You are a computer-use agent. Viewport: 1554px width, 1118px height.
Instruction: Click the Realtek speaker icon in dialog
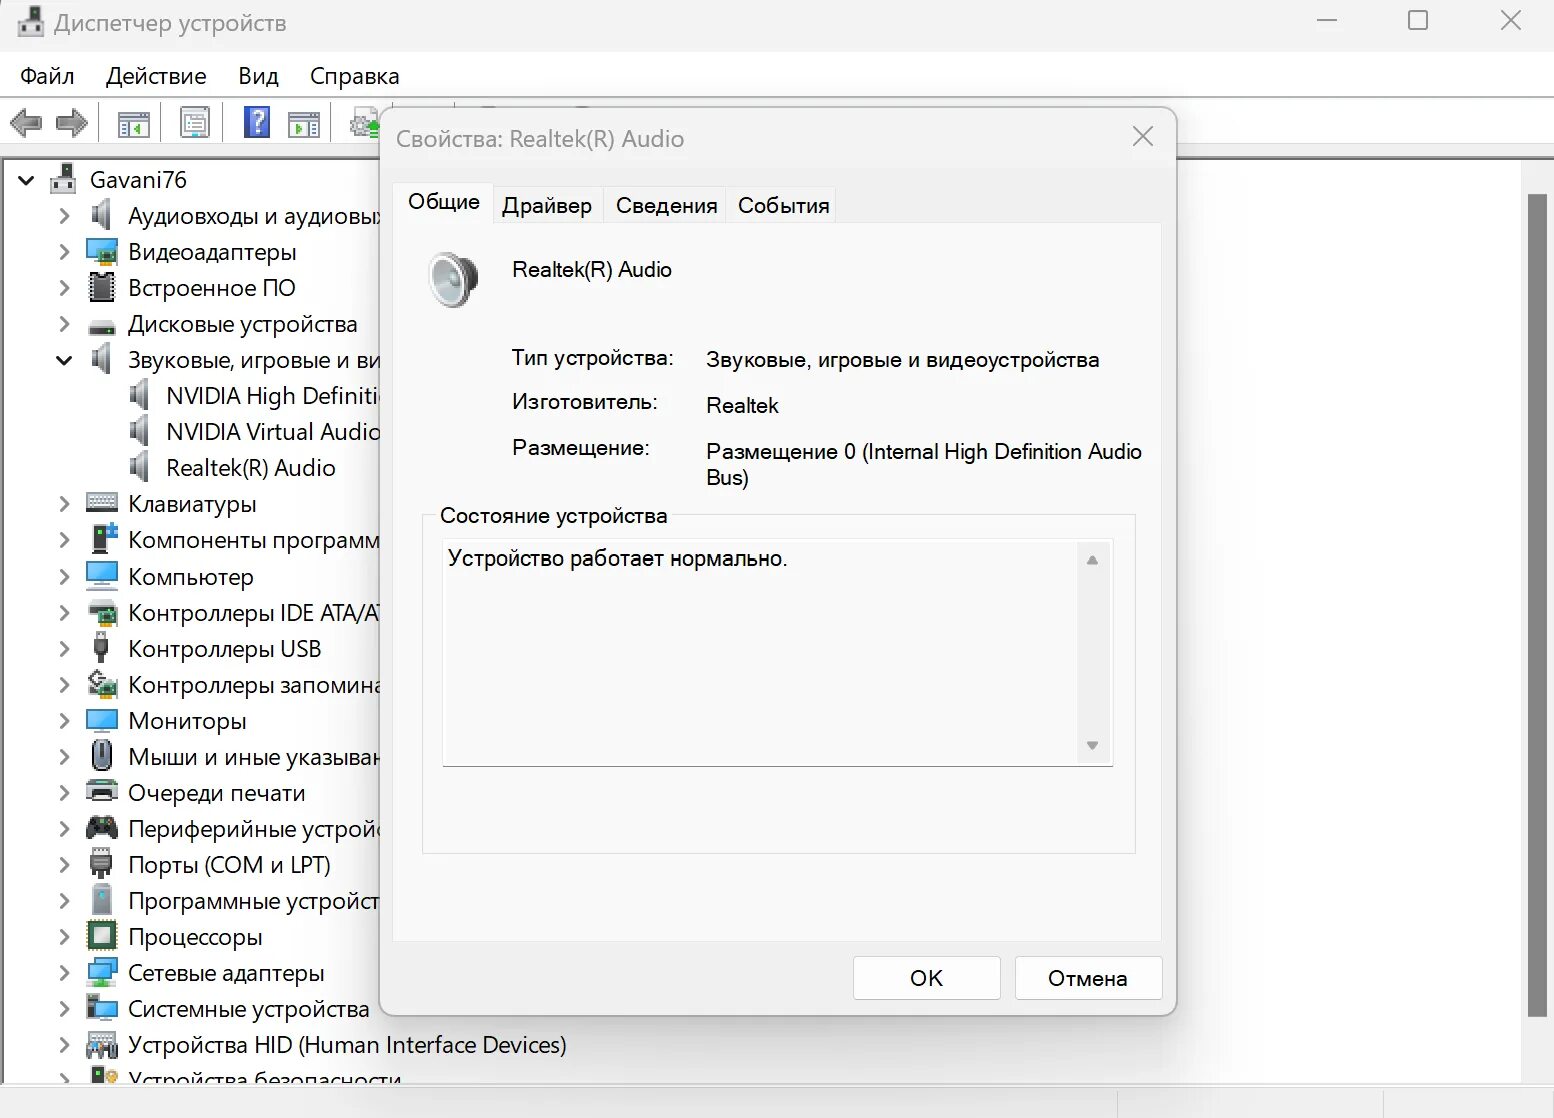point(454,279)
